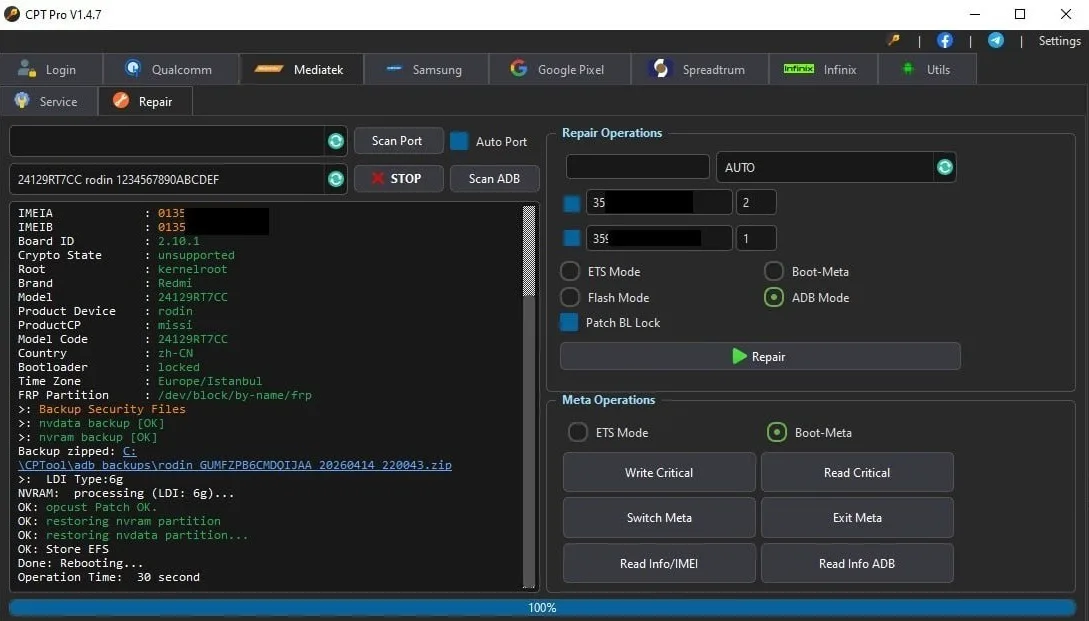Click the 'kernelroot' Root value
1089x621 pixels.
tap(192, 270)
